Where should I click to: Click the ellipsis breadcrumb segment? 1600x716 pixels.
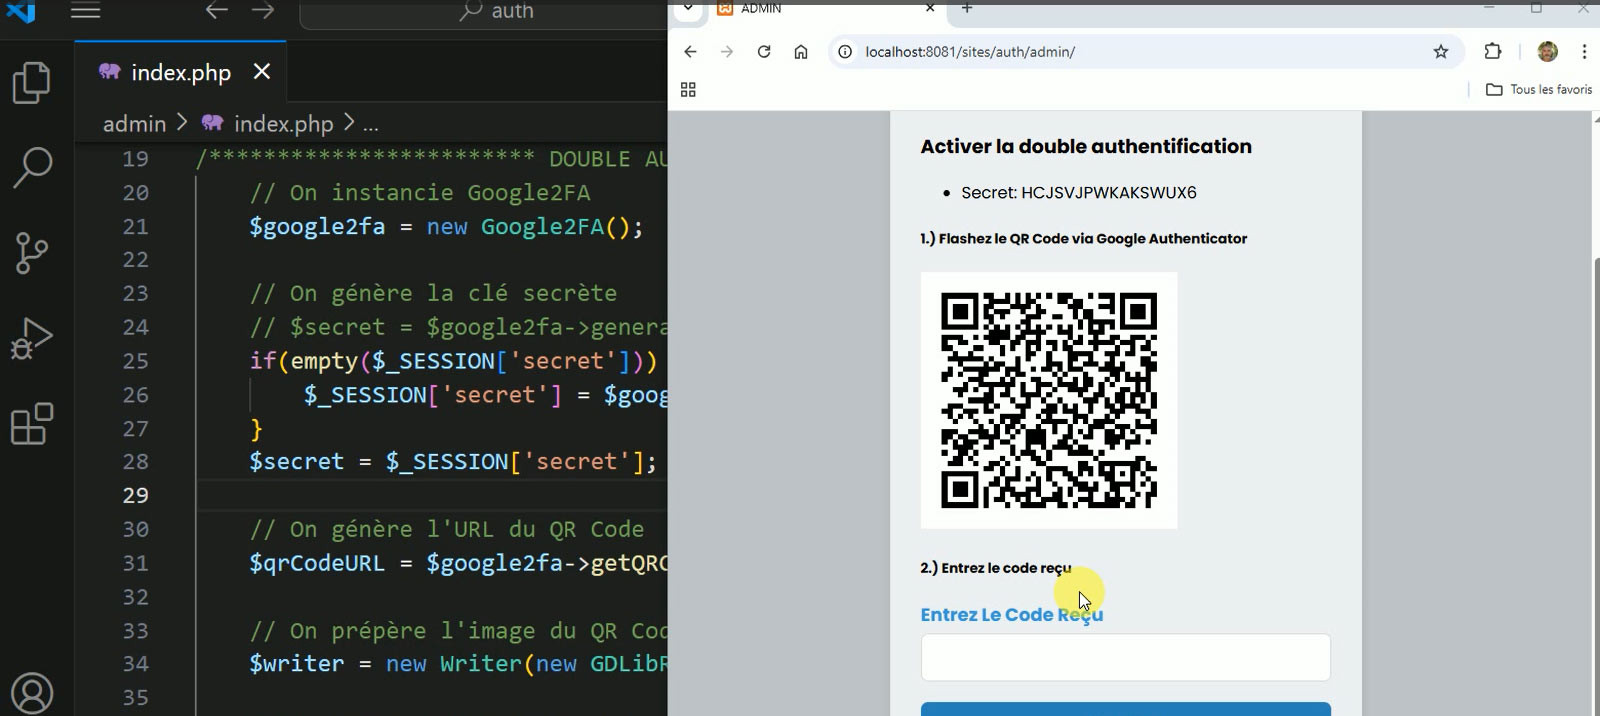(371, 124)
